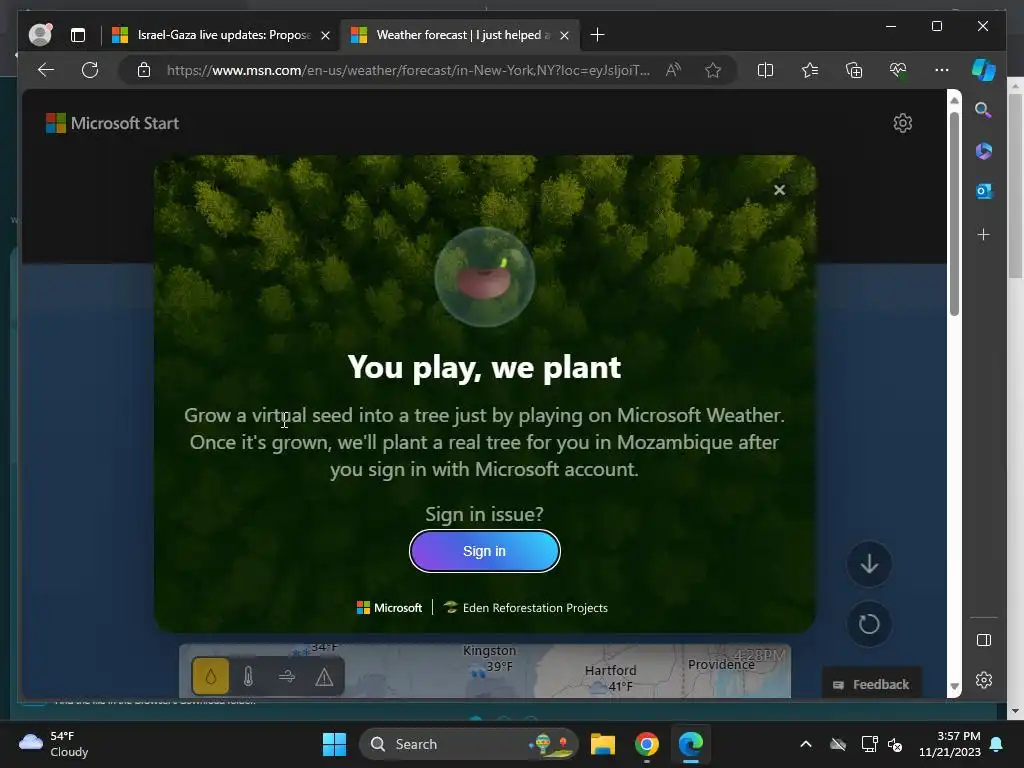This screenshot has width=1024, height=768.
Task: Open the sidebar Search icon
Action: [x=984, y=110]
